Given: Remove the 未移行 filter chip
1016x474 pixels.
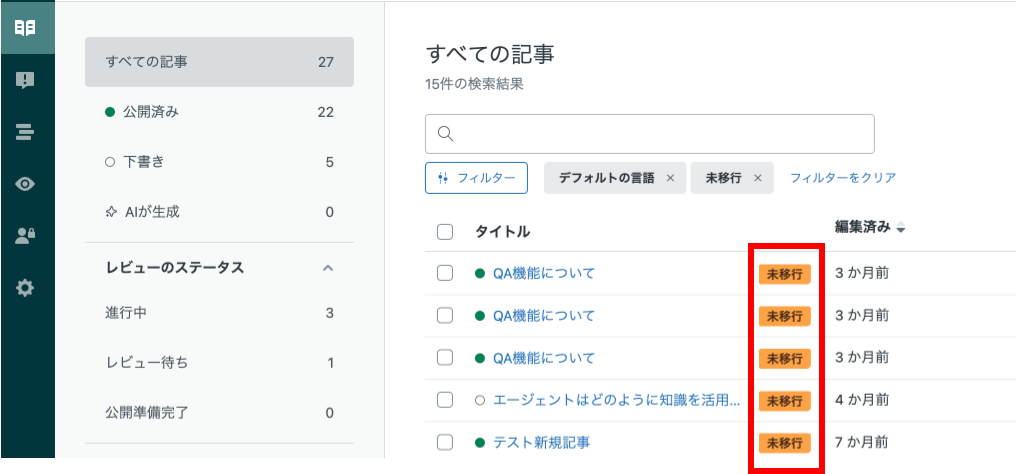Looking at the screenshot, I should (757, 178).
